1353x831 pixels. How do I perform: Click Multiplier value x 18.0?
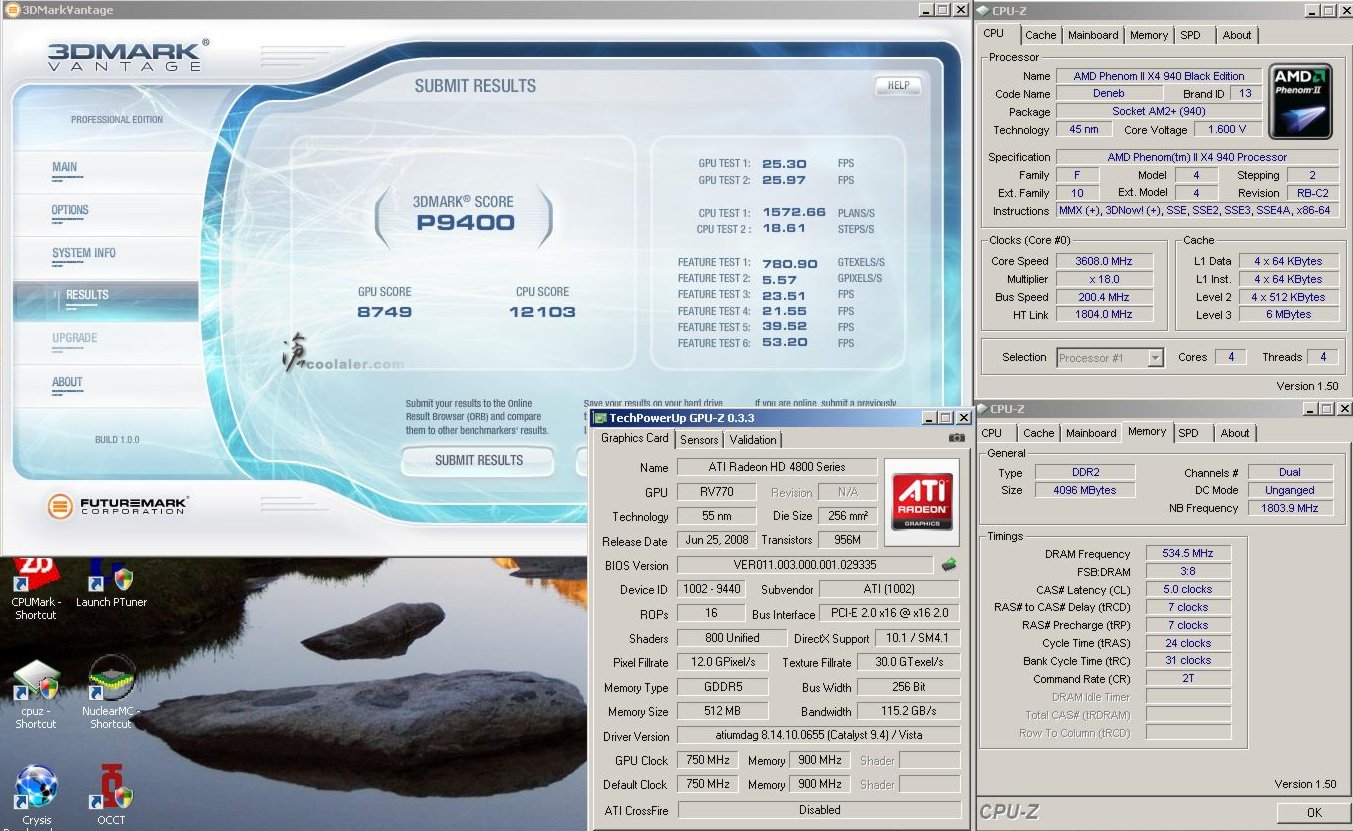coord(1104,279)
